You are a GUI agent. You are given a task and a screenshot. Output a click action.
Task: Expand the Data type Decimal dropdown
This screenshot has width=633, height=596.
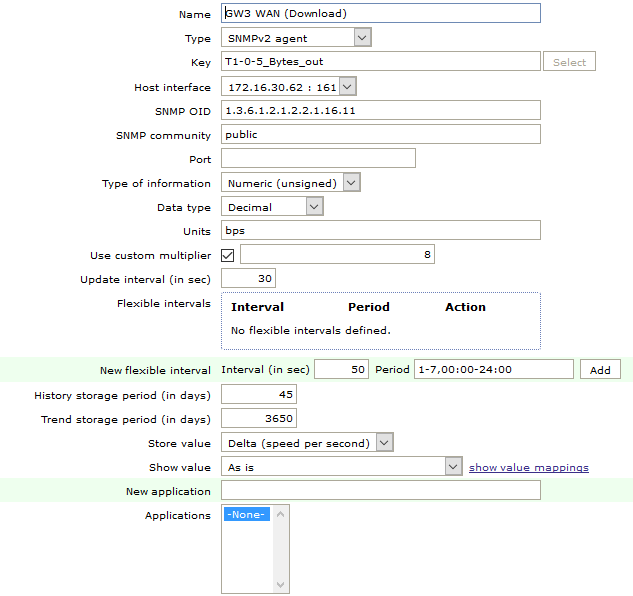[272, 207]
